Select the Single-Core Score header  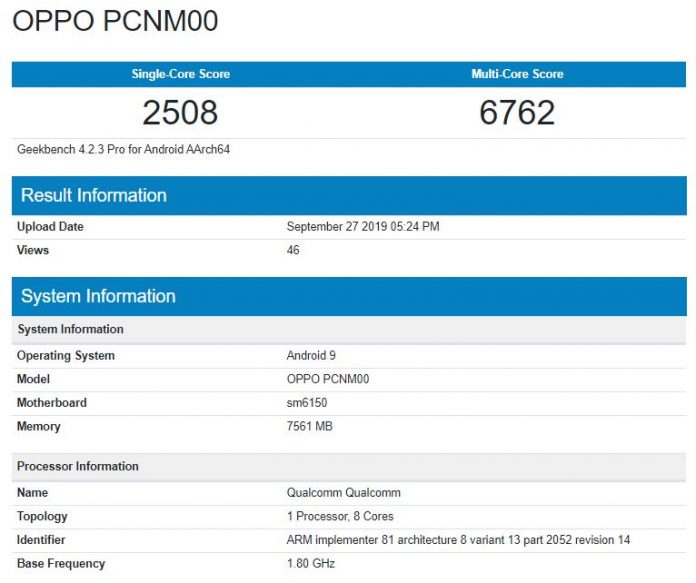pyautogui.click(x=180, y=74)
